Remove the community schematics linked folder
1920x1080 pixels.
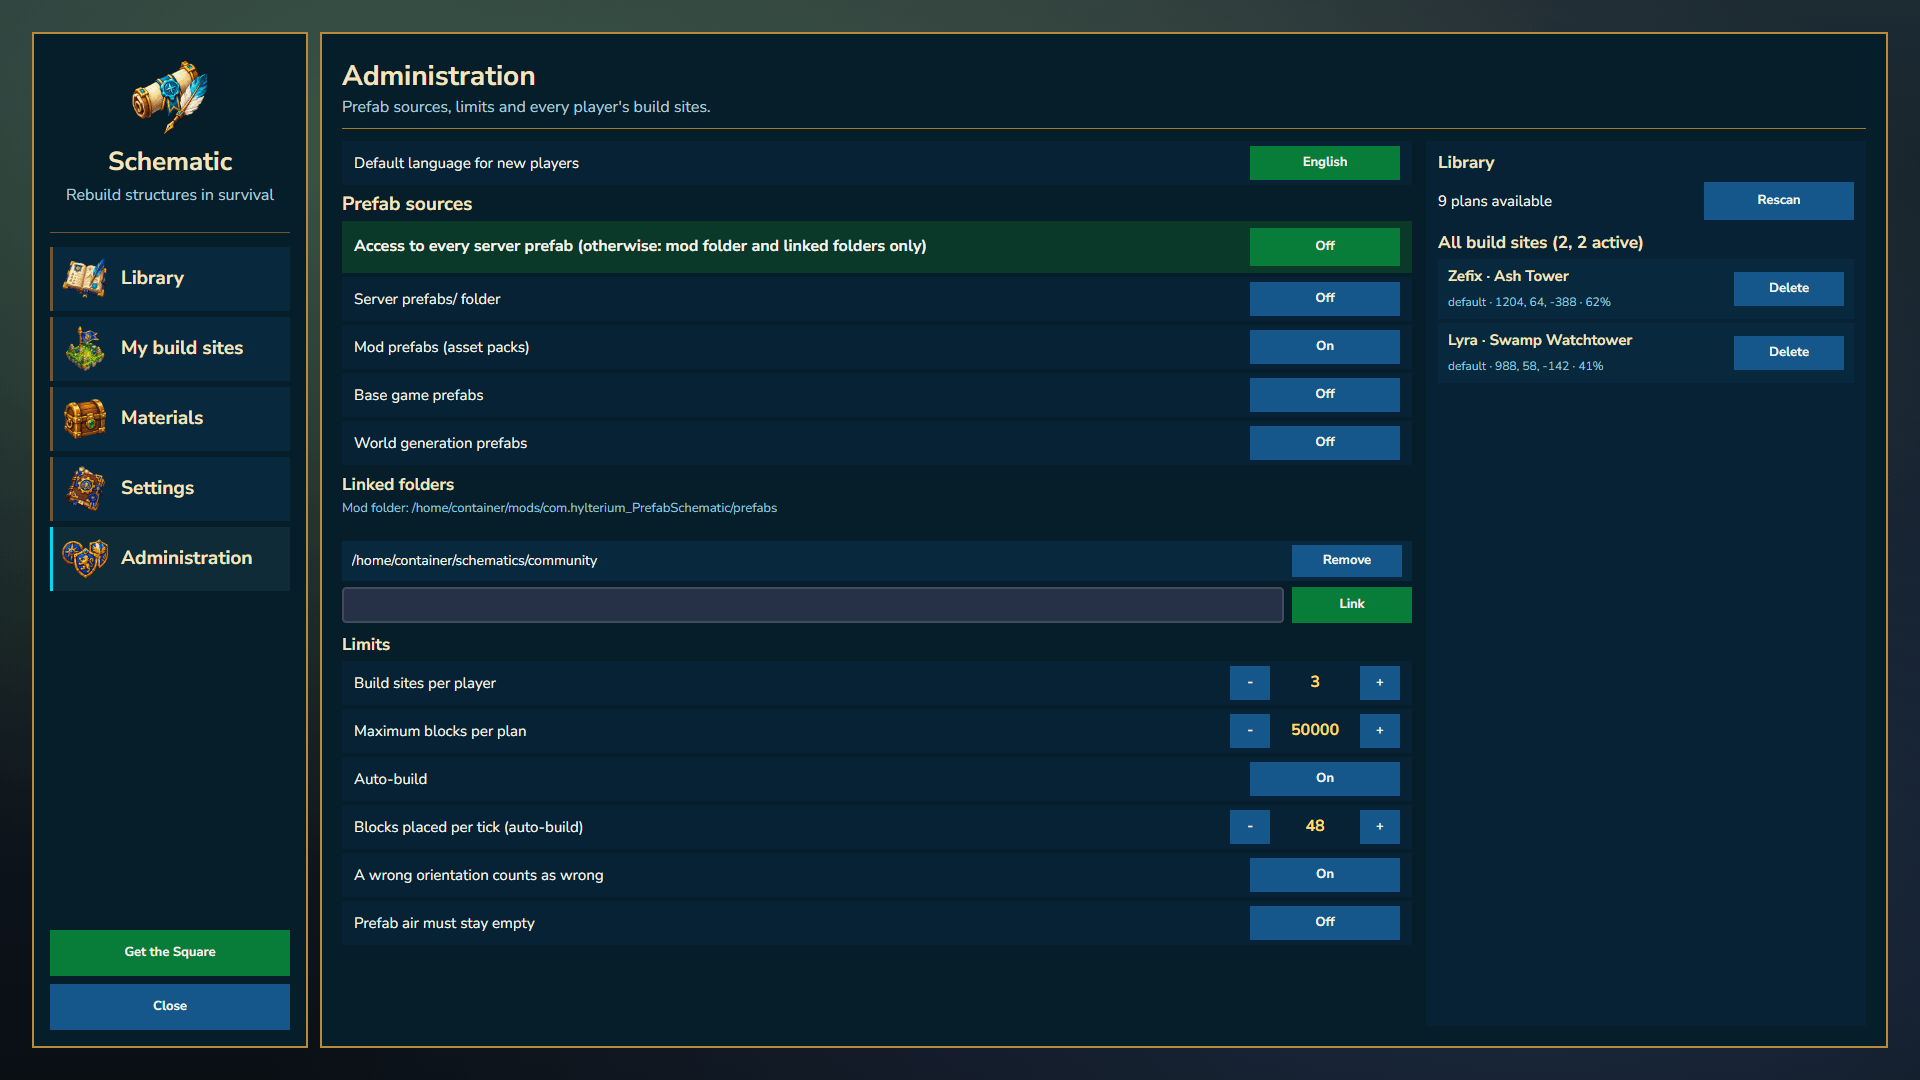(1346, 560)
